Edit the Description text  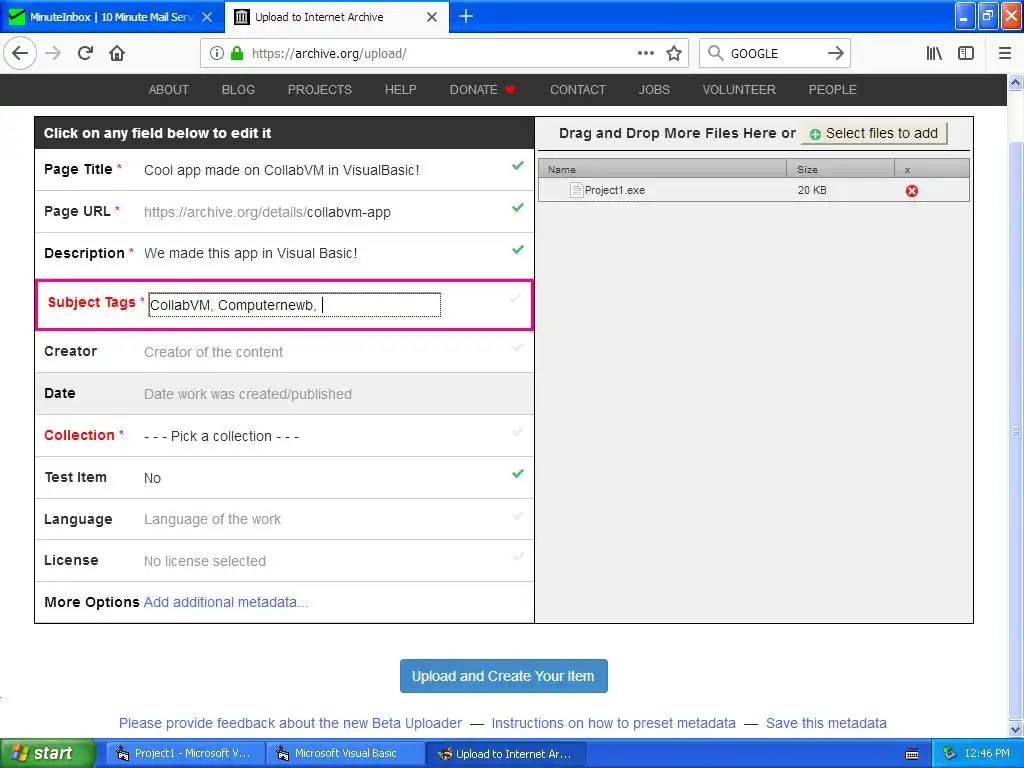coord(250,253)
